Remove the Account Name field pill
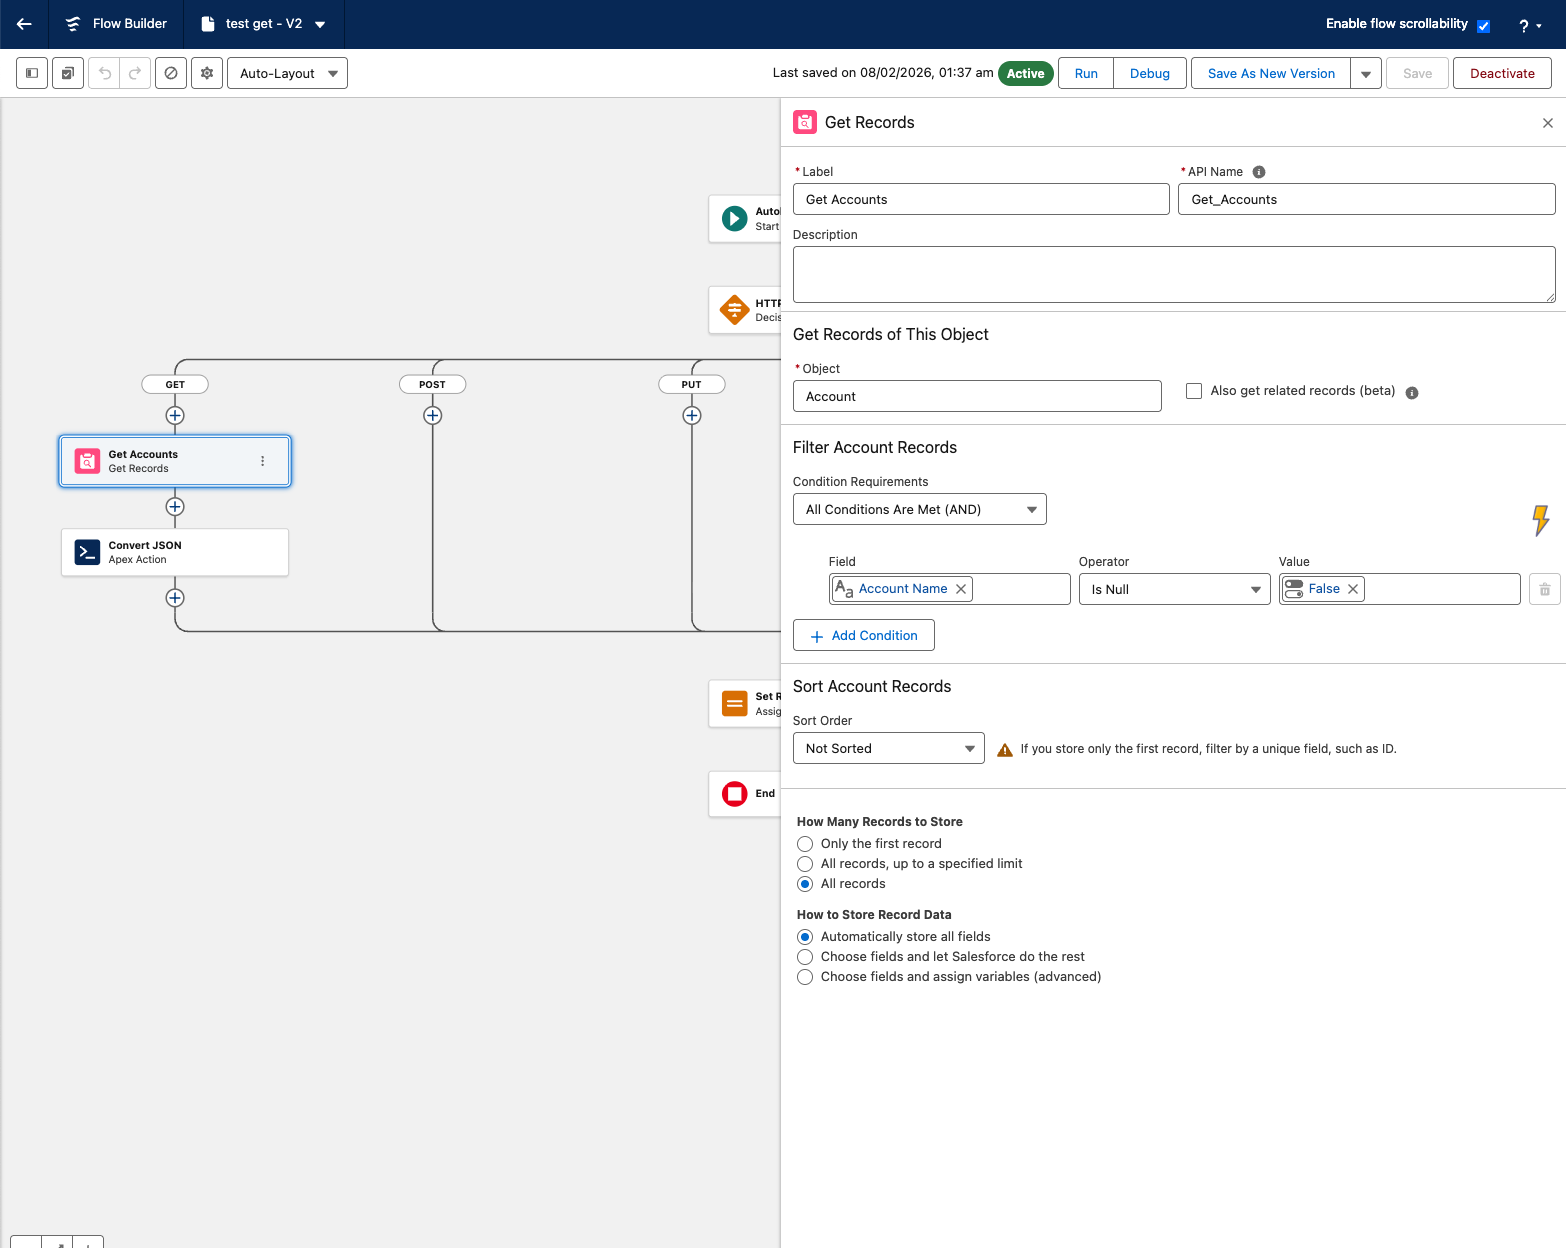1566x1248 pixels. tap(961, 589)
